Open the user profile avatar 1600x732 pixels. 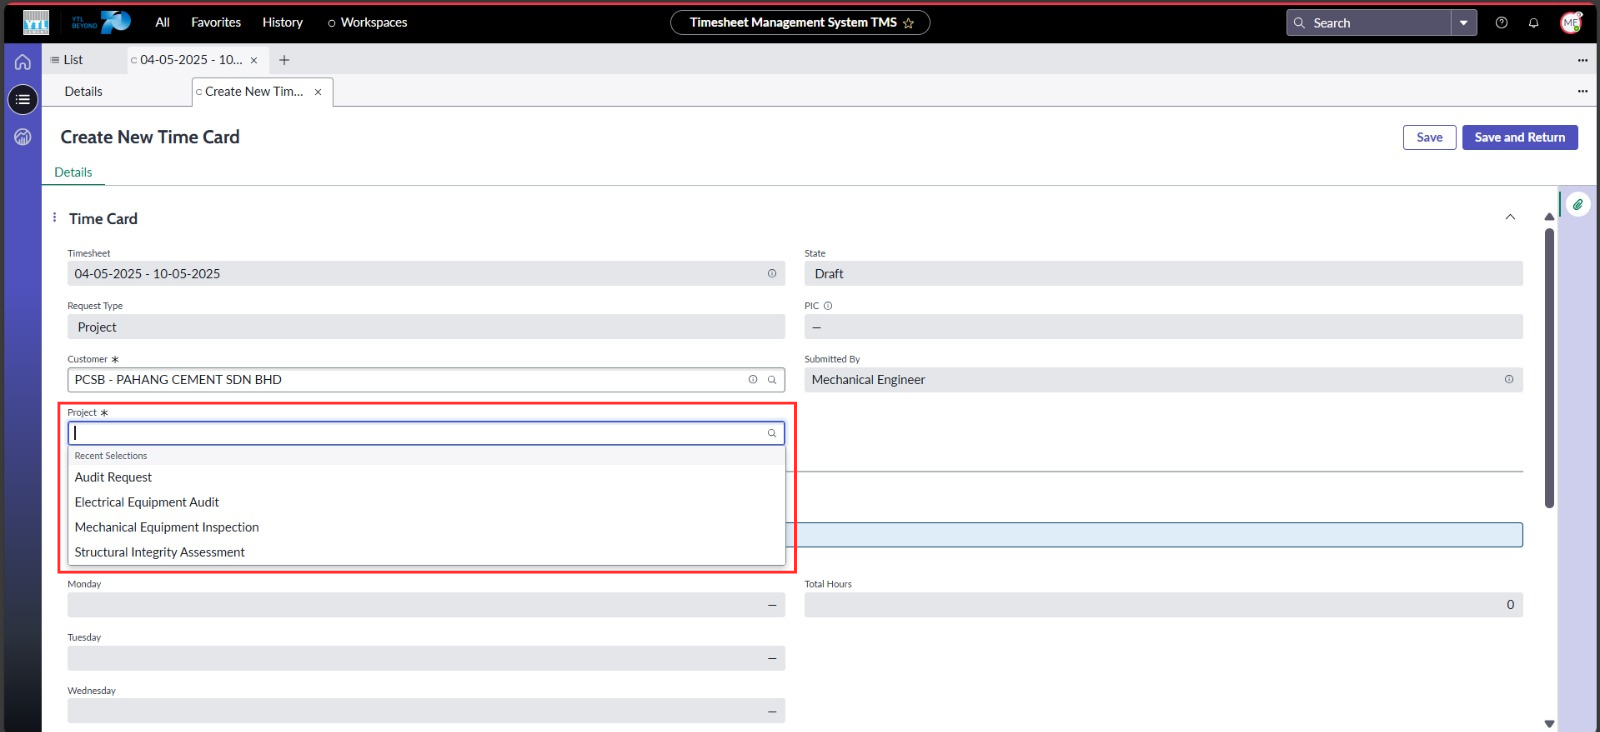1570,23
